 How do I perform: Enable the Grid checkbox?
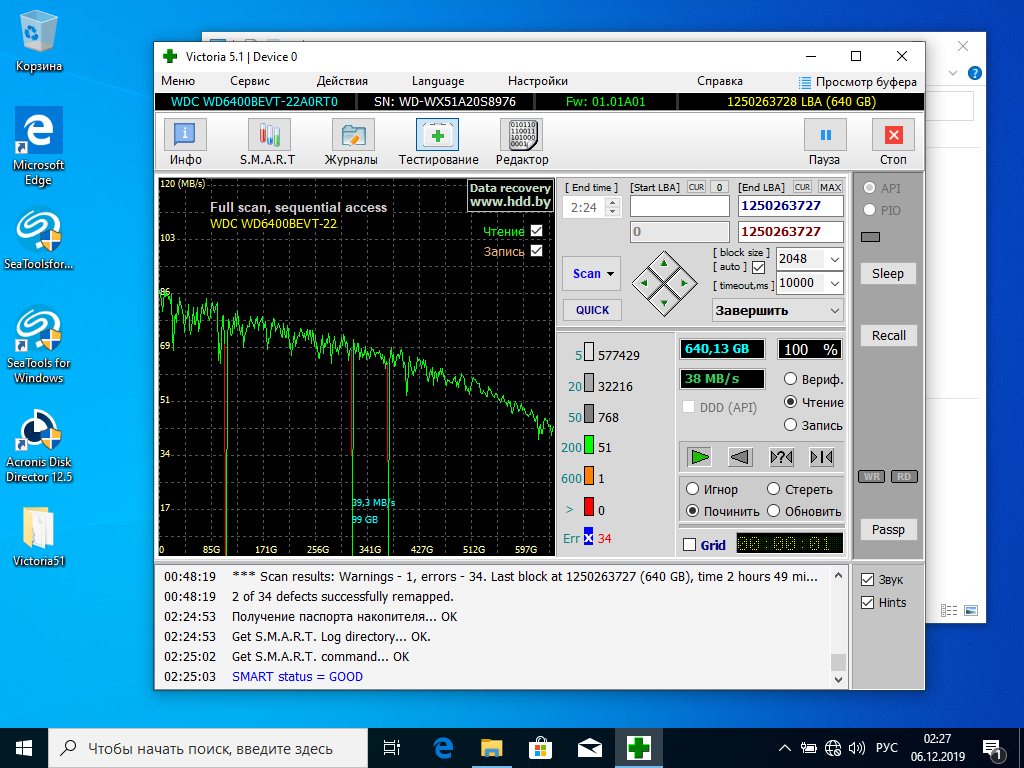pos(689,545)
